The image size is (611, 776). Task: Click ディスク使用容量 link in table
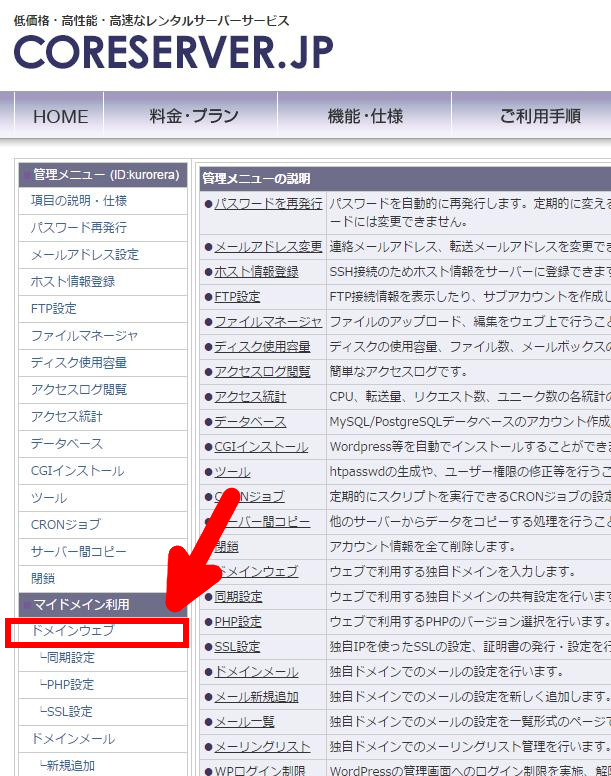point(262,347)
